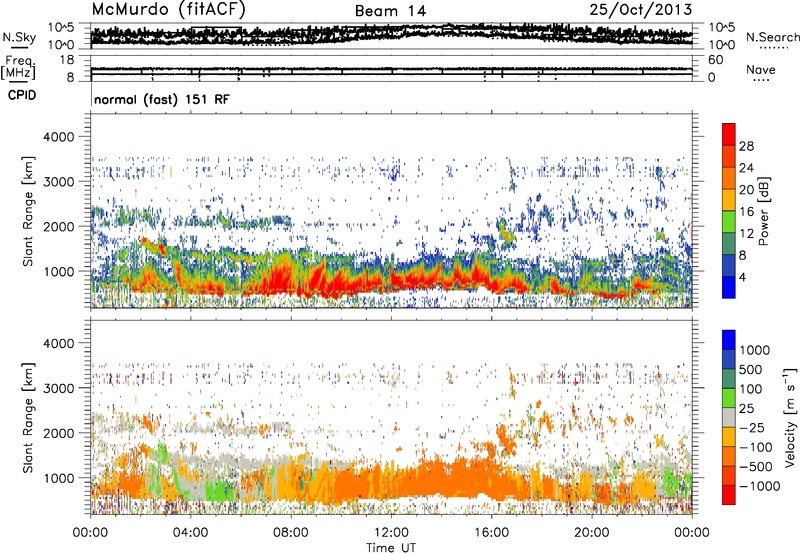The width and height of the screenshot is (800, 554).
Task: Click the gray -25 to 25 velocity band
Action: [729, 418]
